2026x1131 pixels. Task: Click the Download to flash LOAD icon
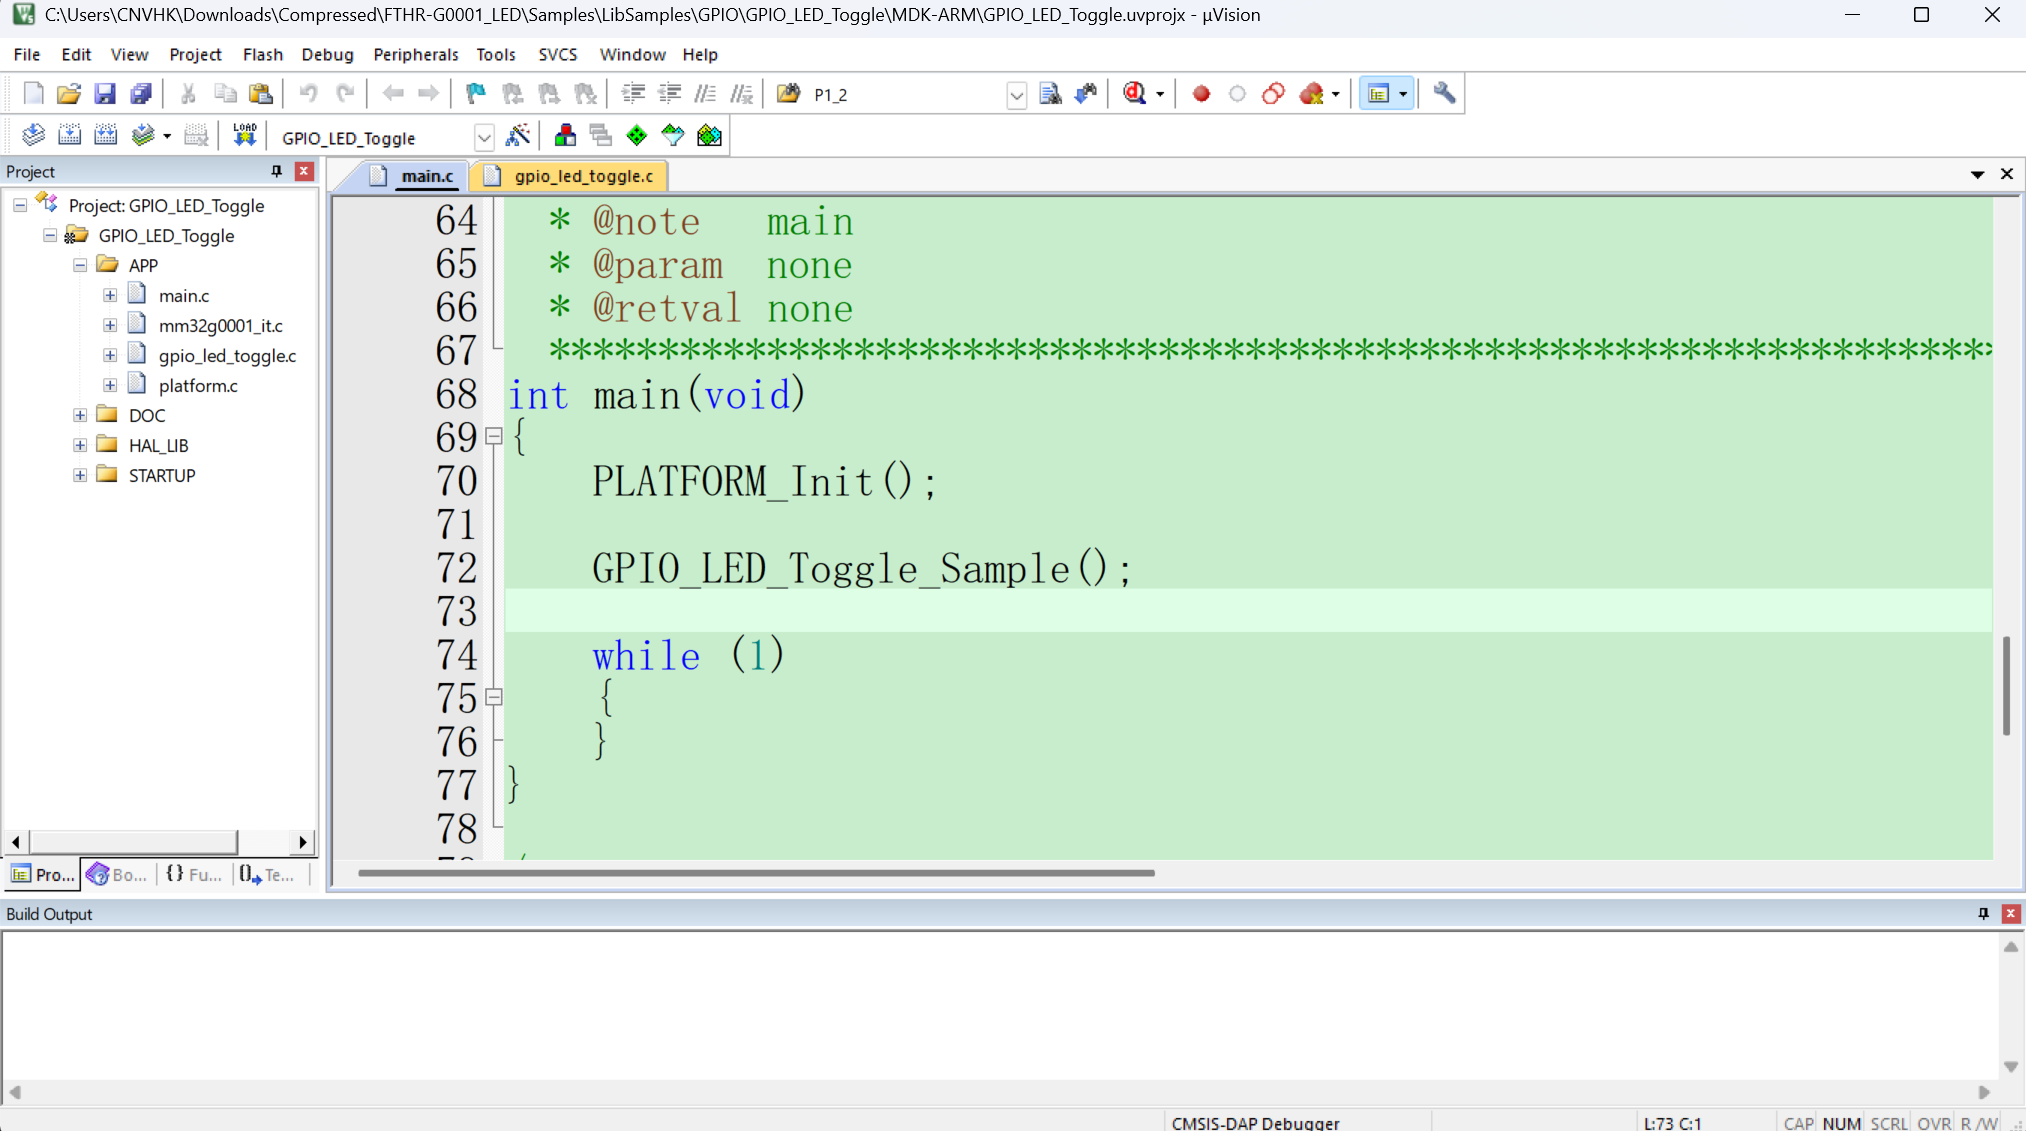(244, 136)
